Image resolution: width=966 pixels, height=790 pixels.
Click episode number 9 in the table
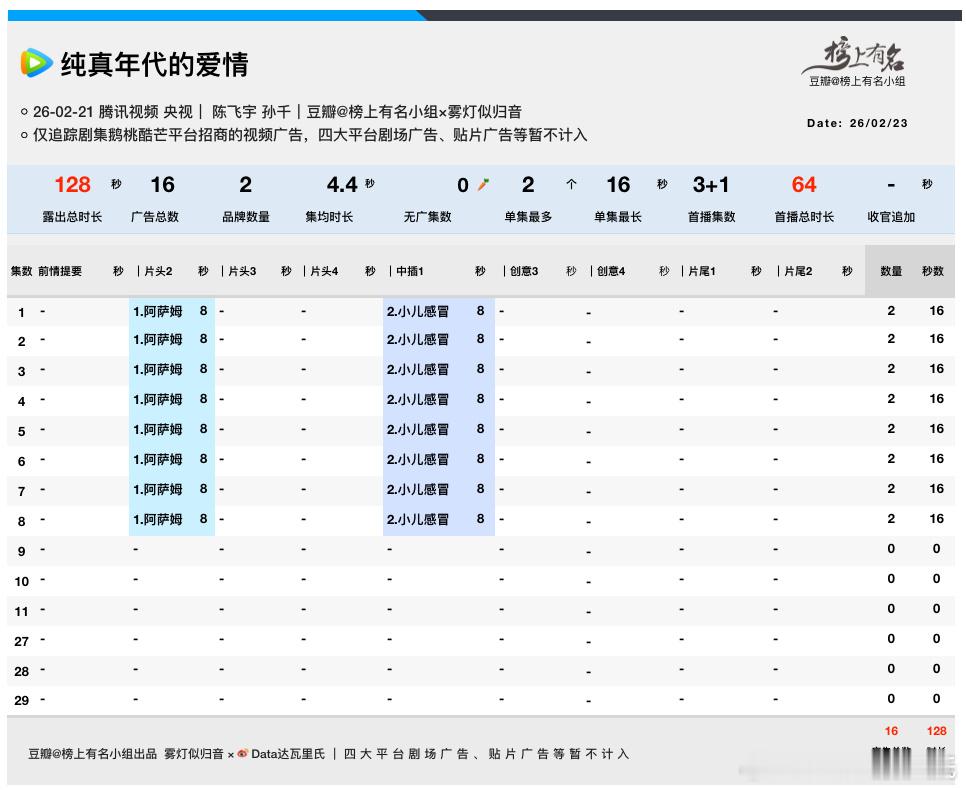tap(22, 552)
